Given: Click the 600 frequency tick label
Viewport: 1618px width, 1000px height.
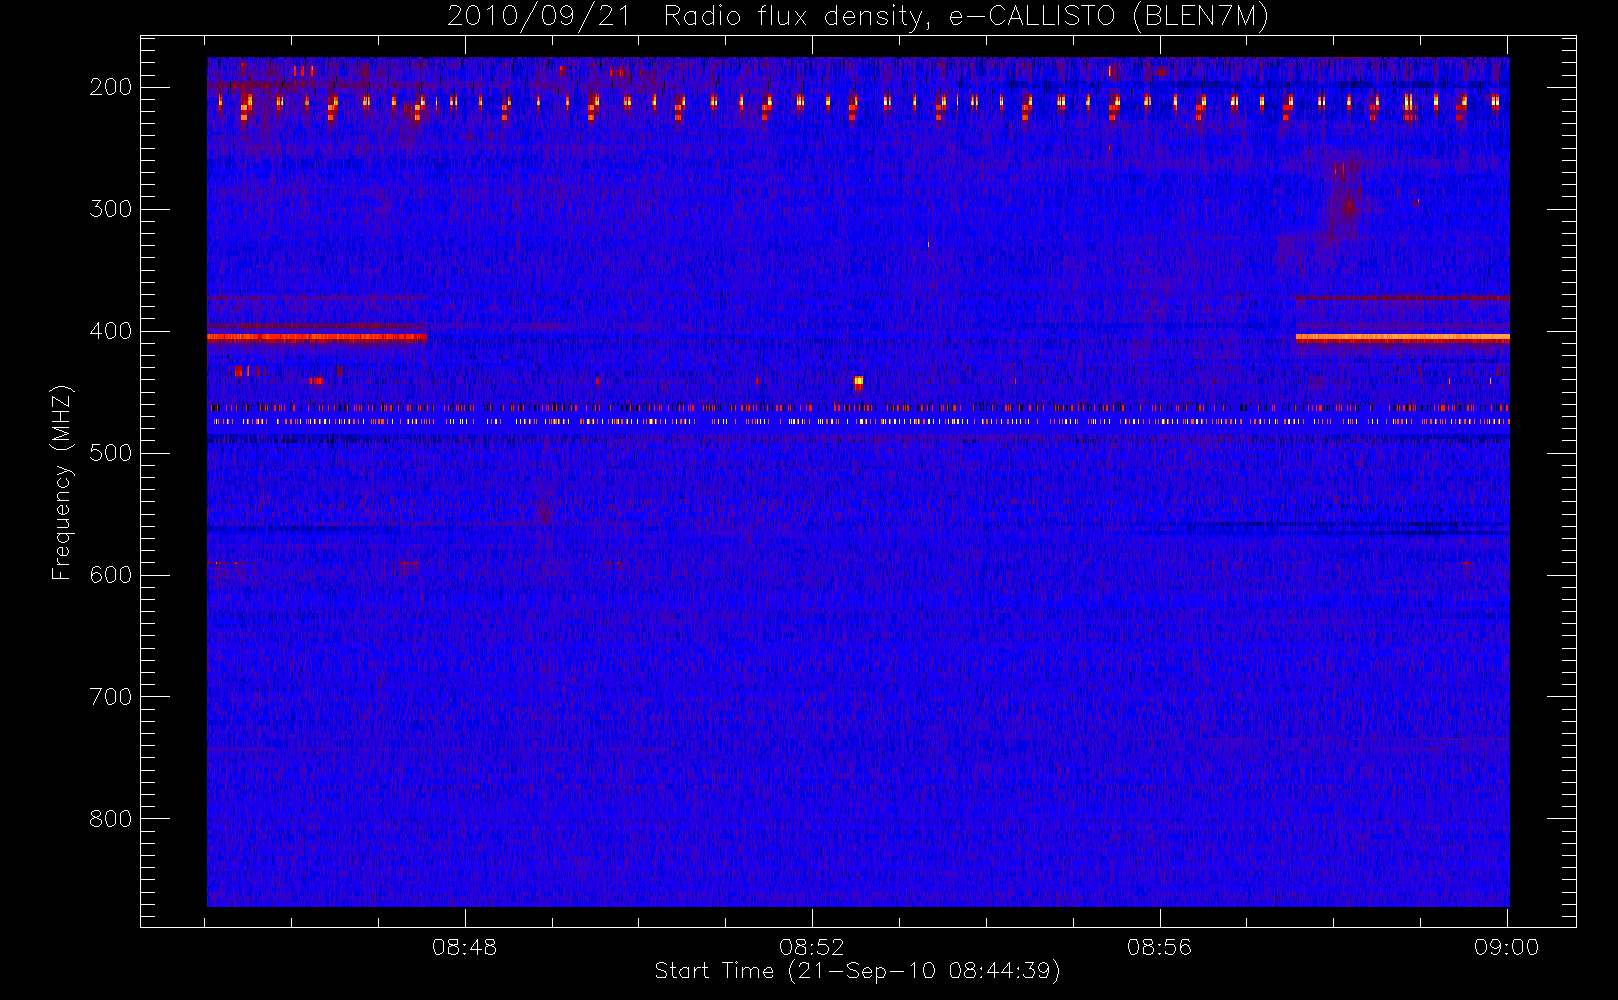Looking at the screenshot, I should click(x=111, y=575).
